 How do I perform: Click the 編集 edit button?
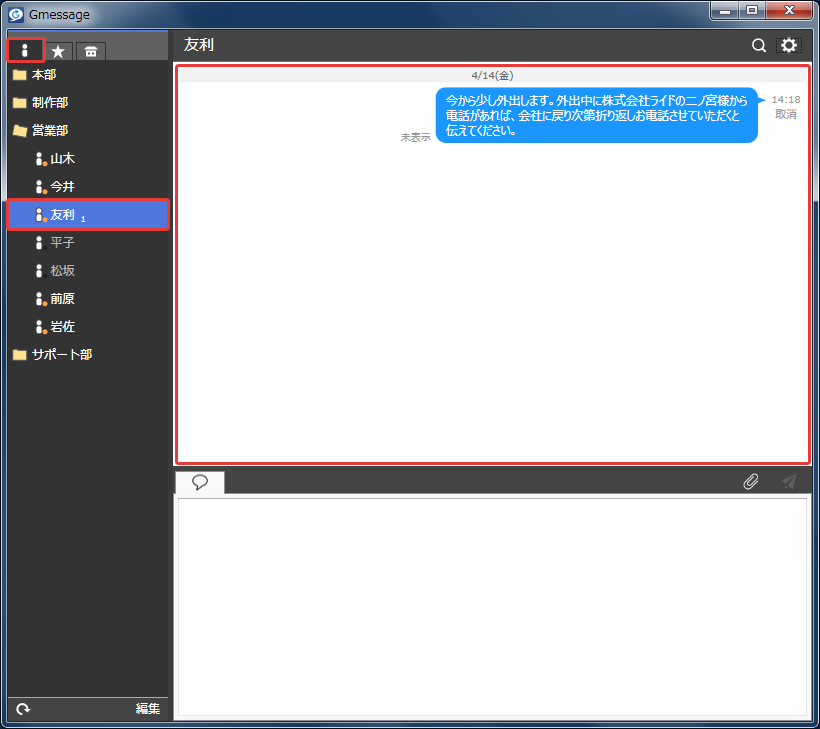[148, 709]
